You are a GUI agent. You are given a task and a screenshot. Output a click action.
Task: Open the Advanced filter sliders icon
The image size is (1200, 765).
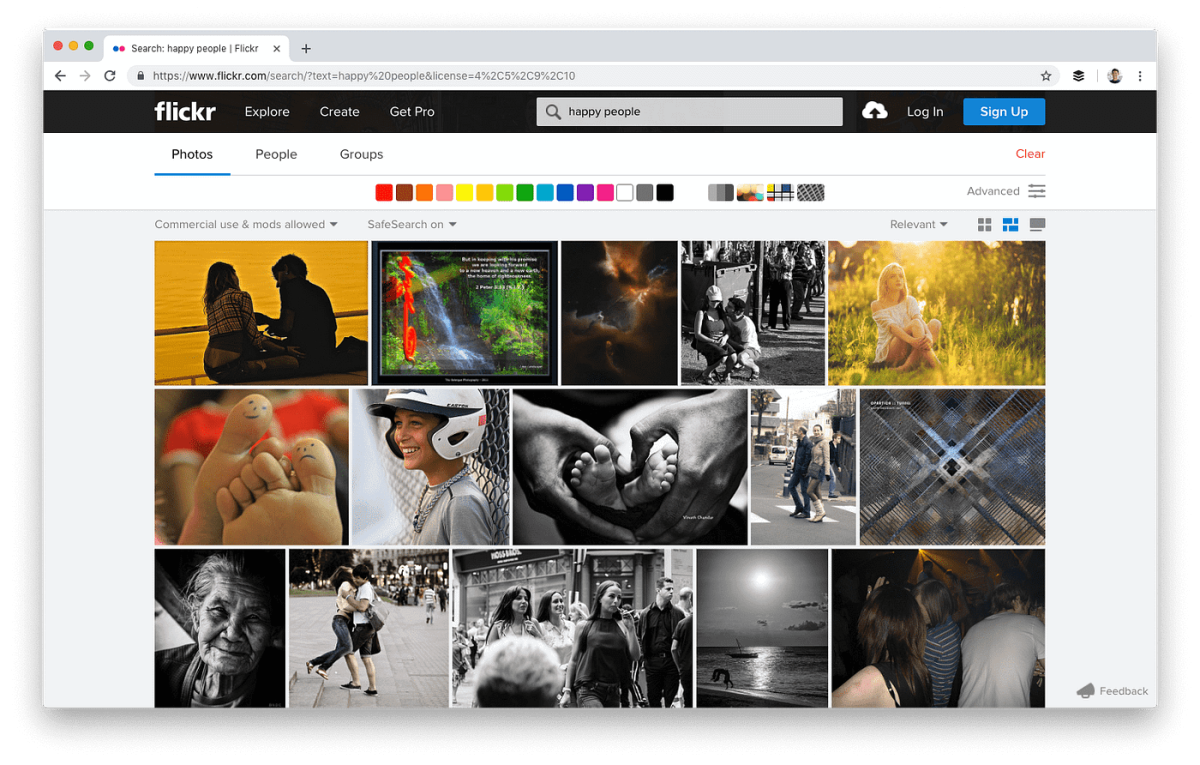[x=1037, y=191]
